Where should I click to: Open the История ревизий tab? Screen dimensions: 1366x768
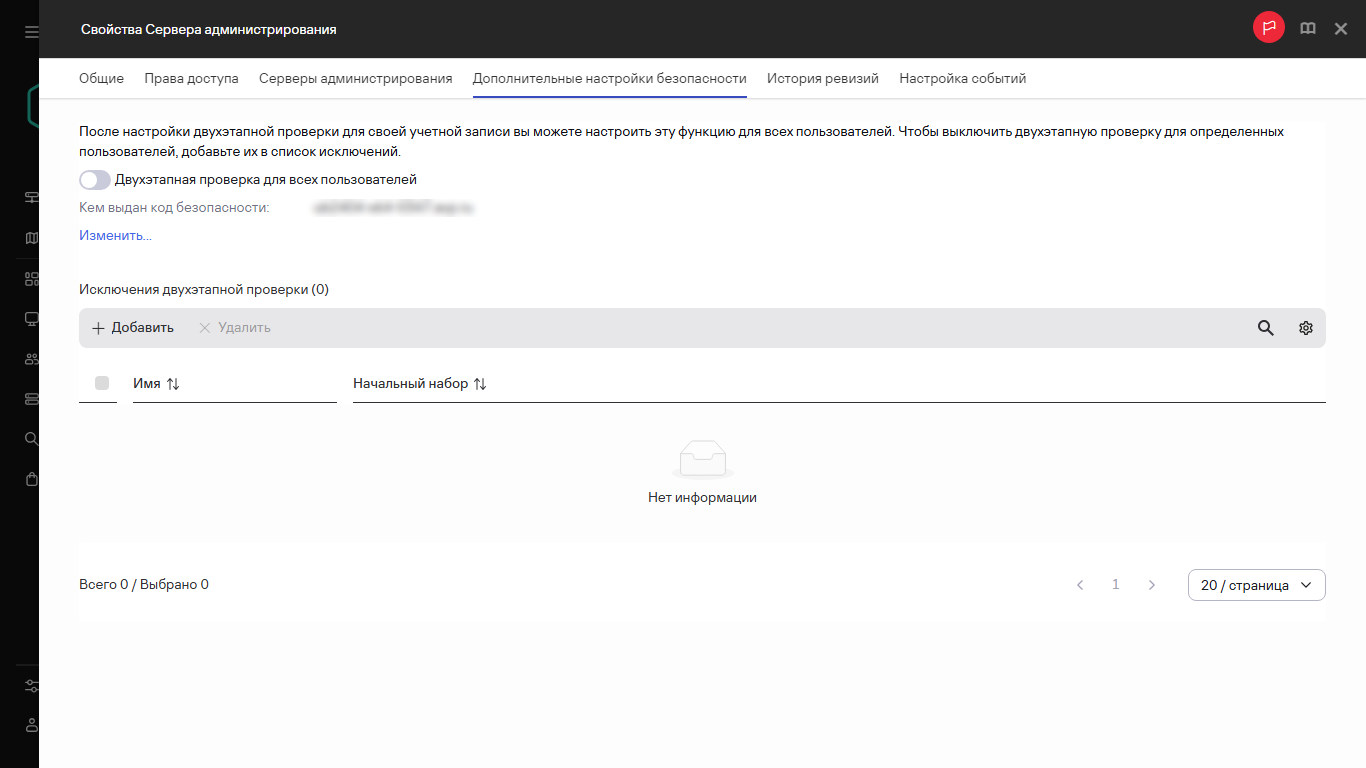pyautogui.click(x=822, y=78)
